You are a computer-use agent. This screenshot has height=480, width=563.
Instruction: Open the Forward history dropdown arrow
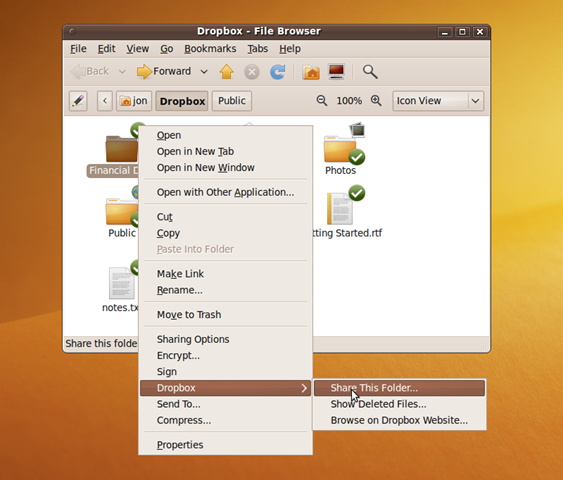click(204, 71)
